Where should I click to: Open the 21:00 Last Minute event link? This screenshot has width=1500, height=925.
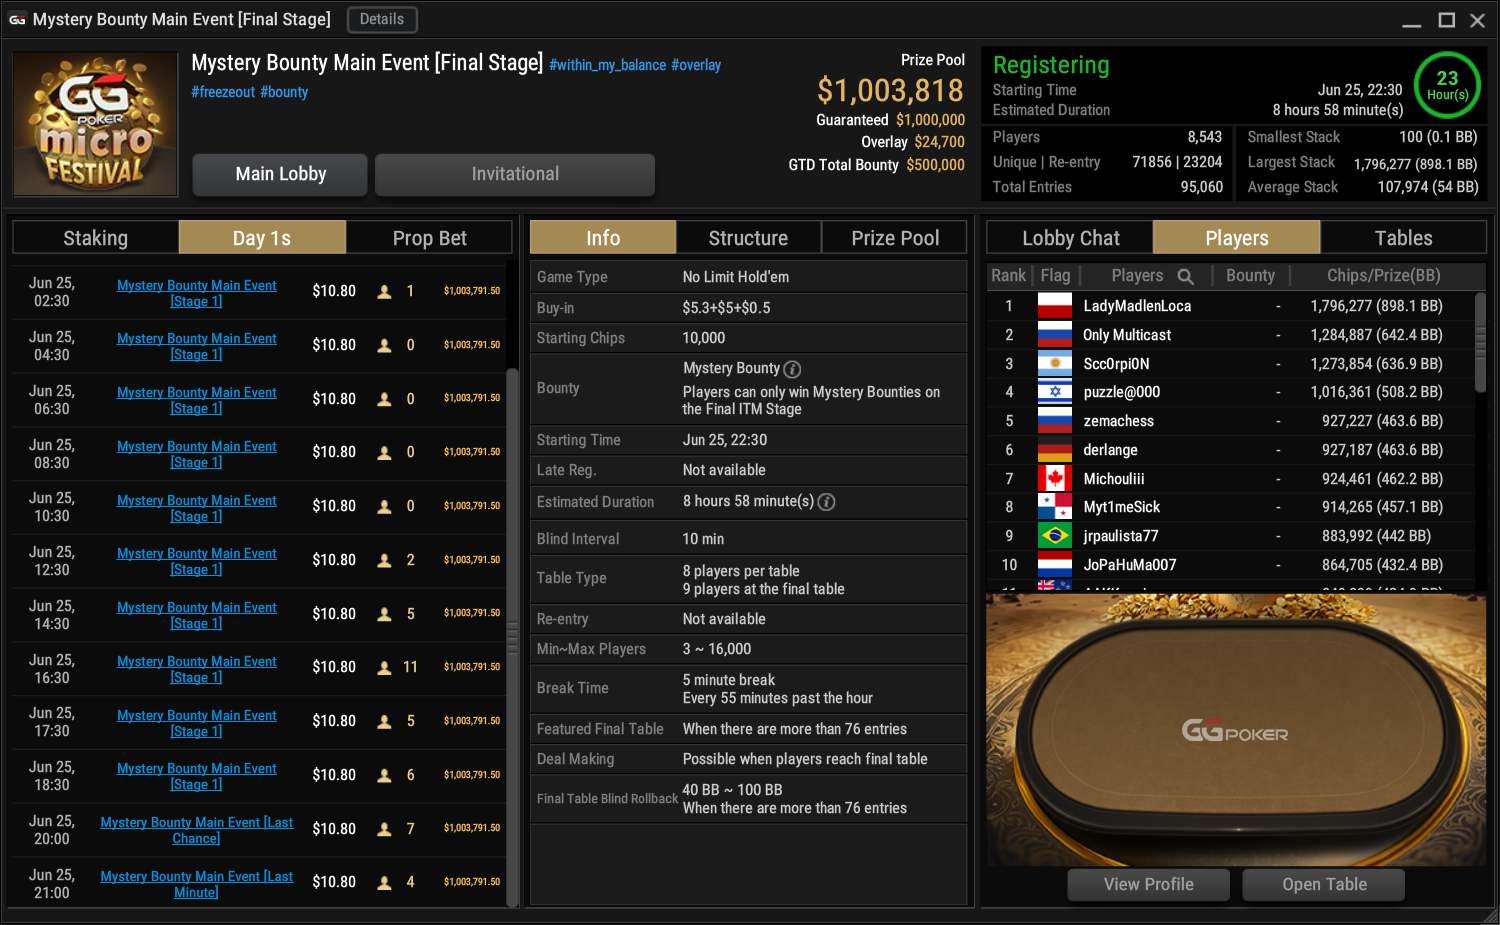[196, 884]
